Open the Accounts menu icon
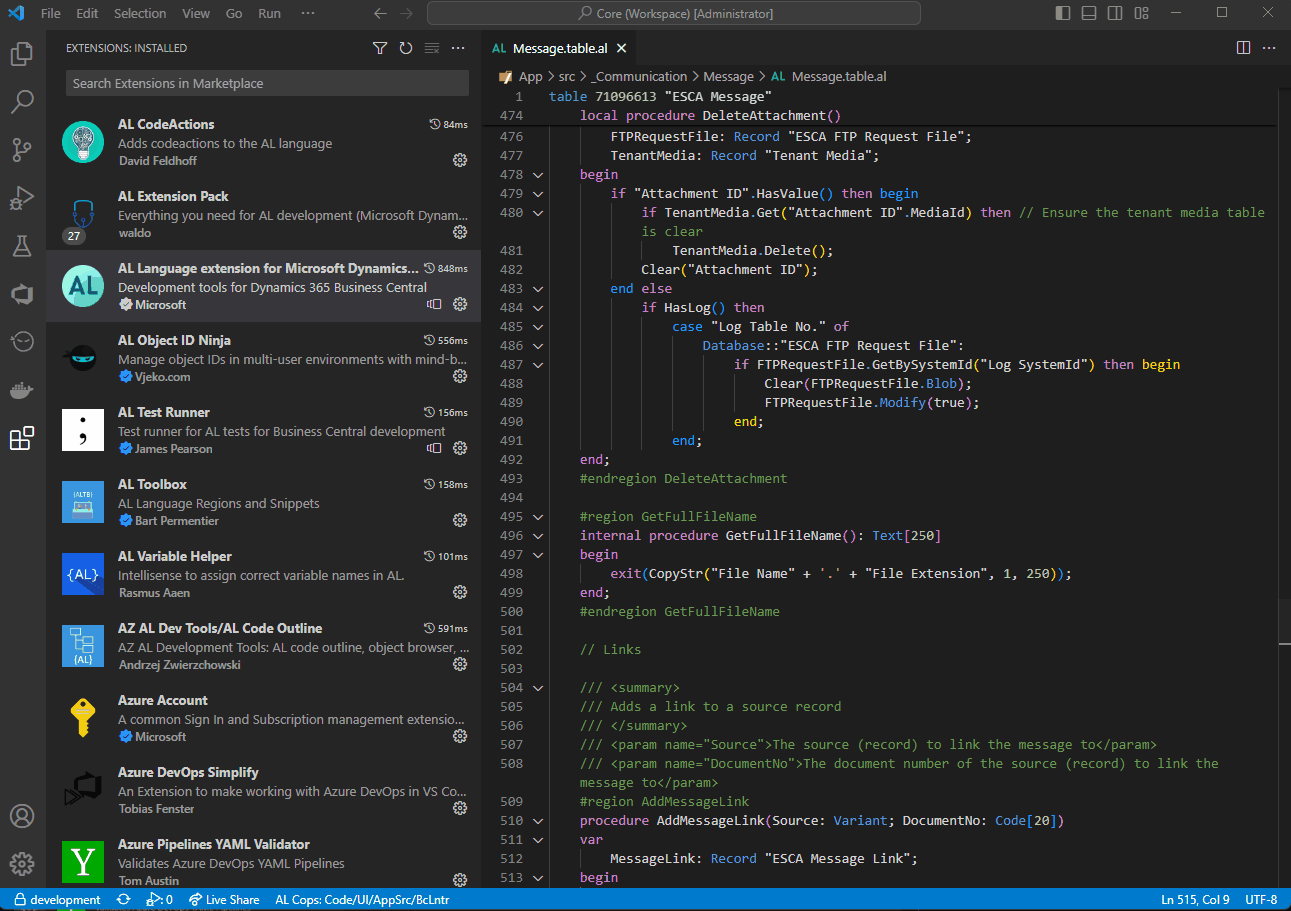The height and width of the screenshot is (911, 1291). (x=22, y=816)
